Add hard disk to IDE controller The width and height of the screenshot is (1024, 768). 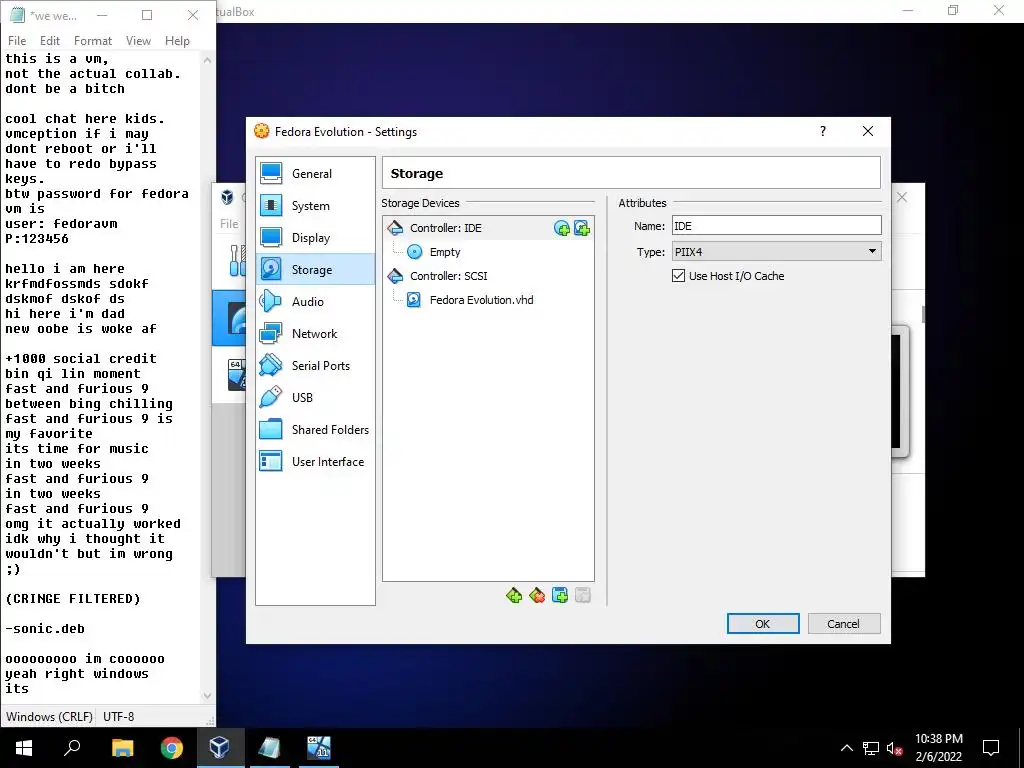pos(582,228)
